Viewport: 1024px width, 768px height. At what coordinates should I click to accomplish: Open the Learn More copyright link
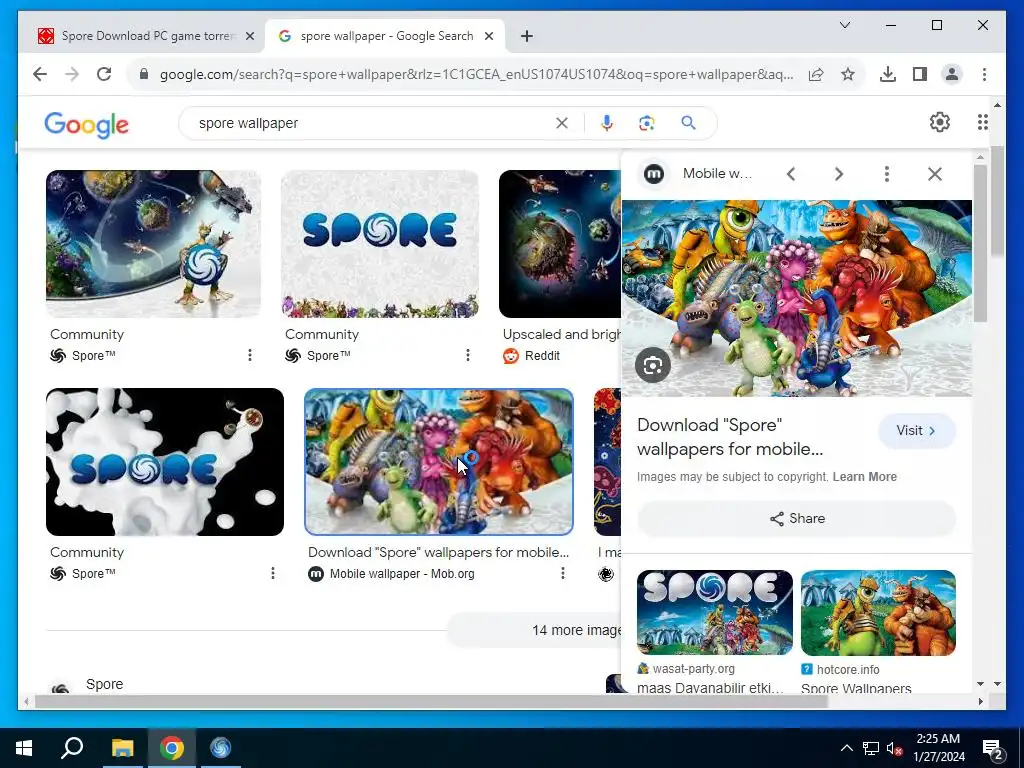tap(864, 477)
